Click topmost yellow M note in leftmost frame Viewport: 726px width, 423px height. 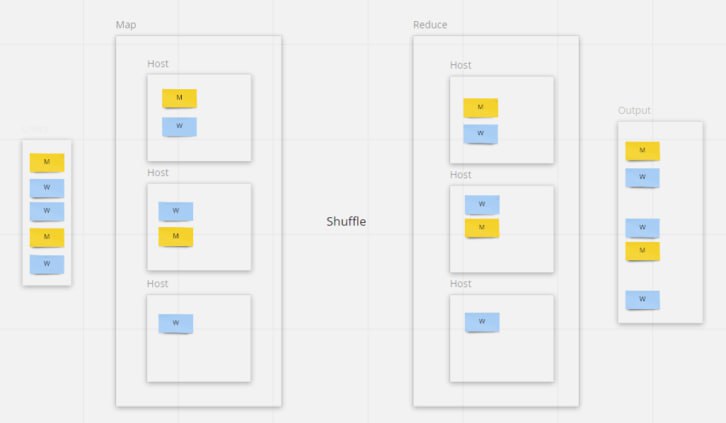pyautogui.click(x=47, y=162)
